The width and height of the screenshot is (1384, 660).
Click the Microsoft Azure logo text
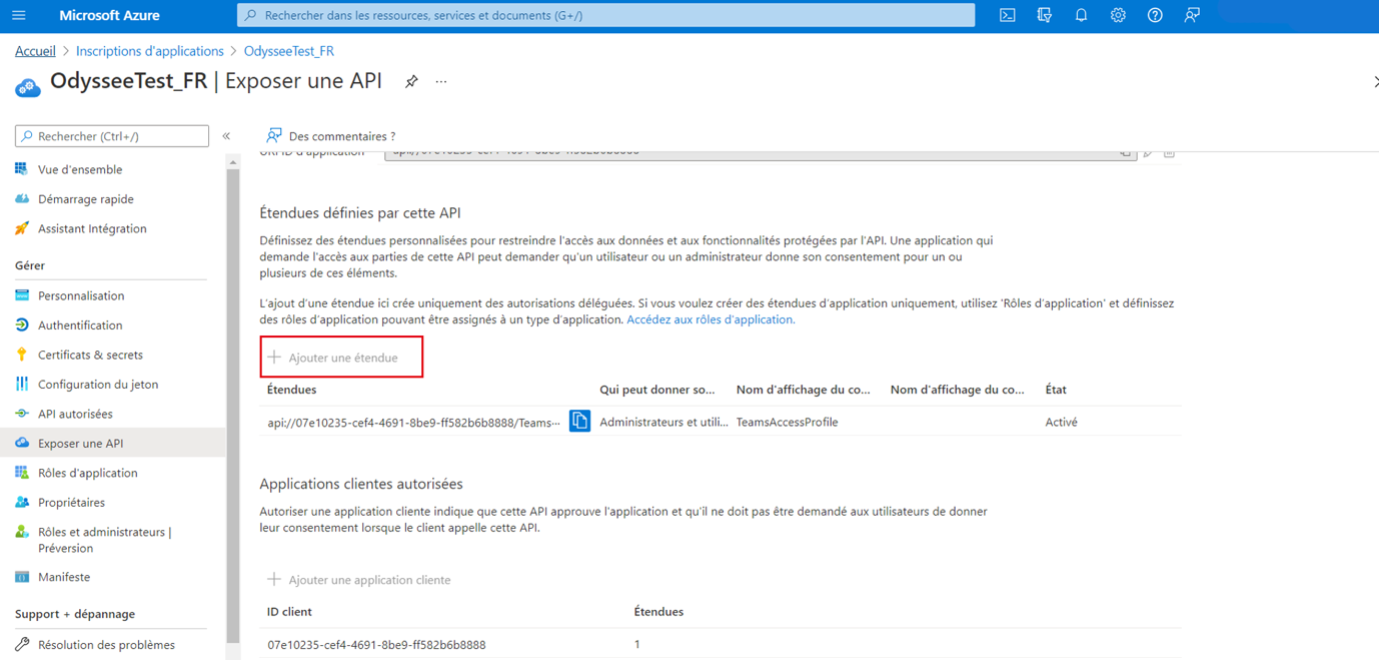point(109,16)
